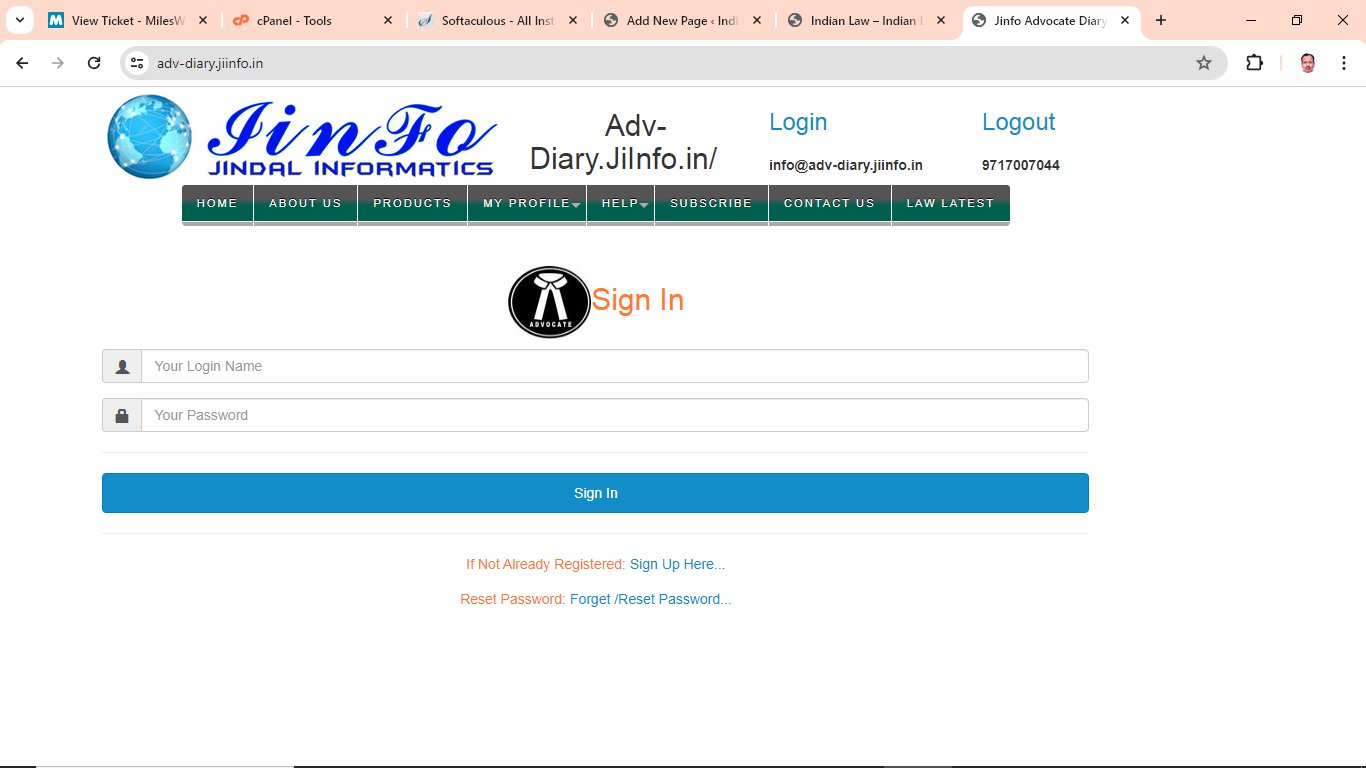Reload the page with the refresh icon
Viewport: 1366px width, 768px height.
(94, 63)
